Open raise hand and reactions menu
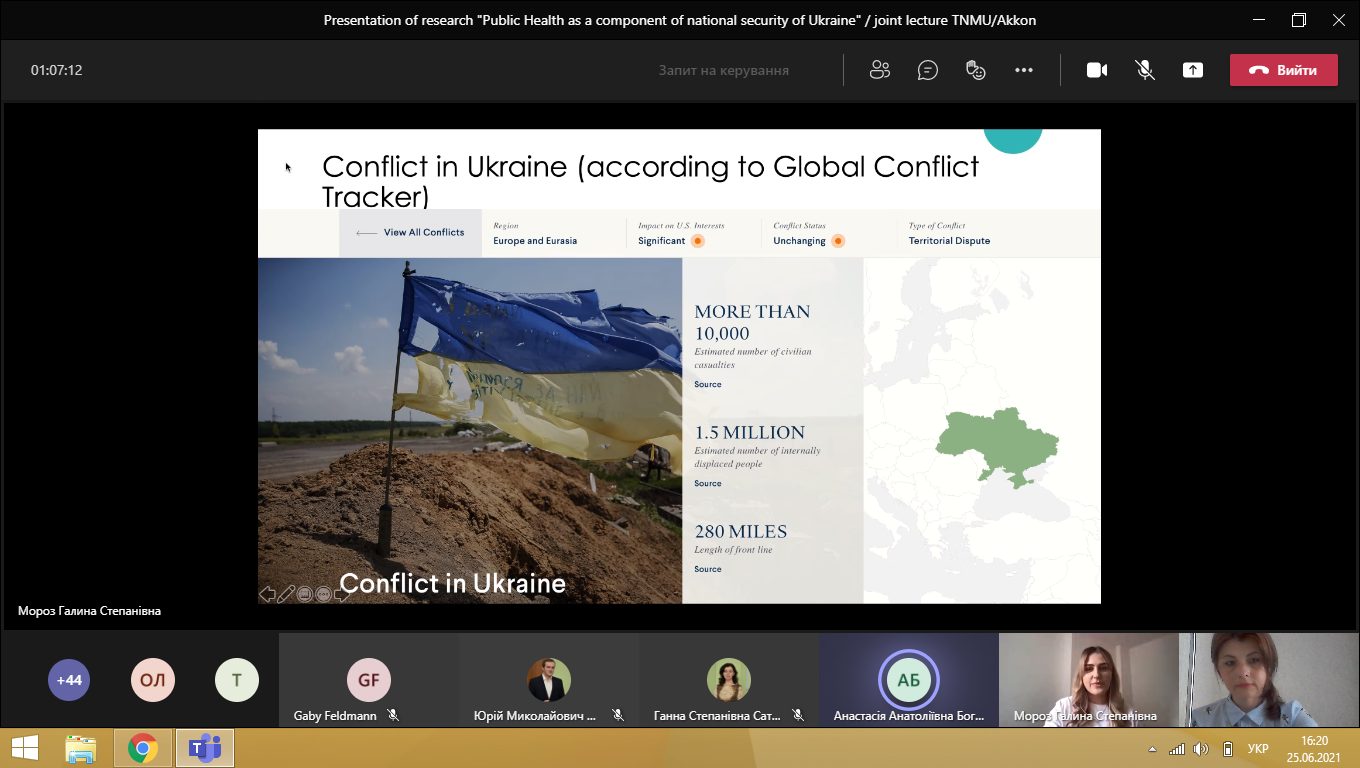 click(x=976, y=70)
